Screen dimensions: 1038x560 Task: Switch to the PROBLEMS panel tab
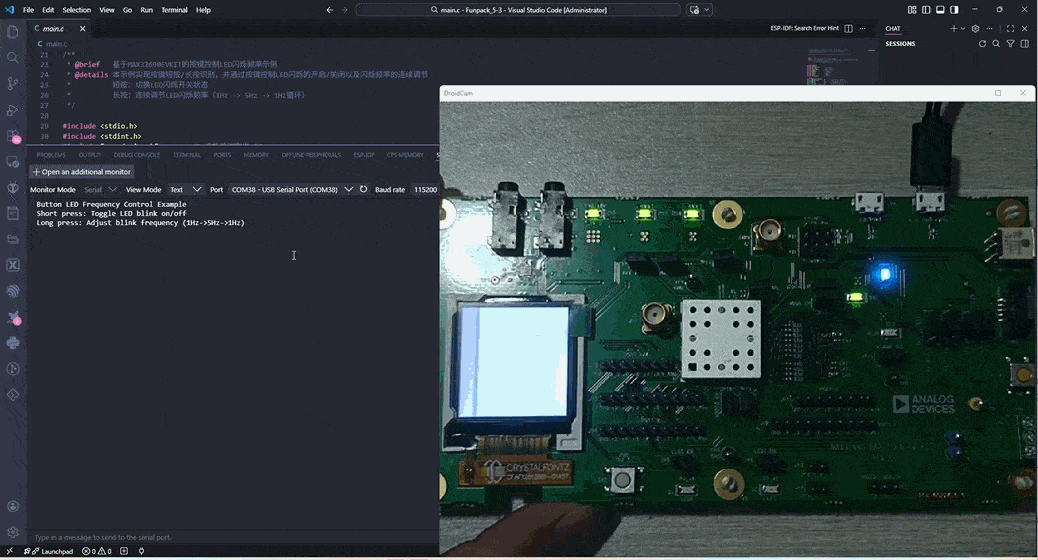(51, 155)
